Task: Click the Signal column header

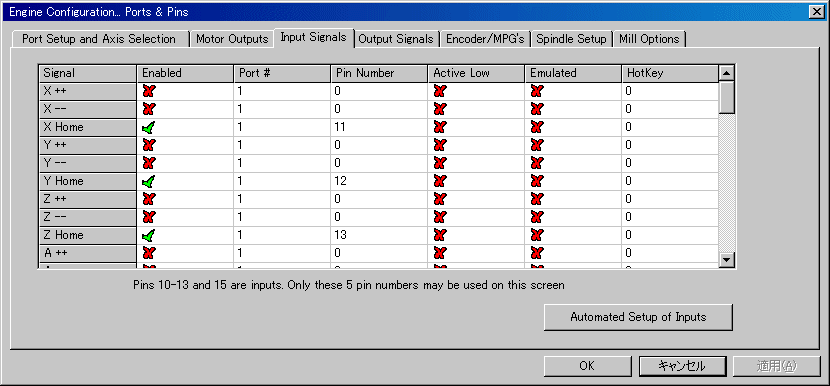Action: point(87,73)
